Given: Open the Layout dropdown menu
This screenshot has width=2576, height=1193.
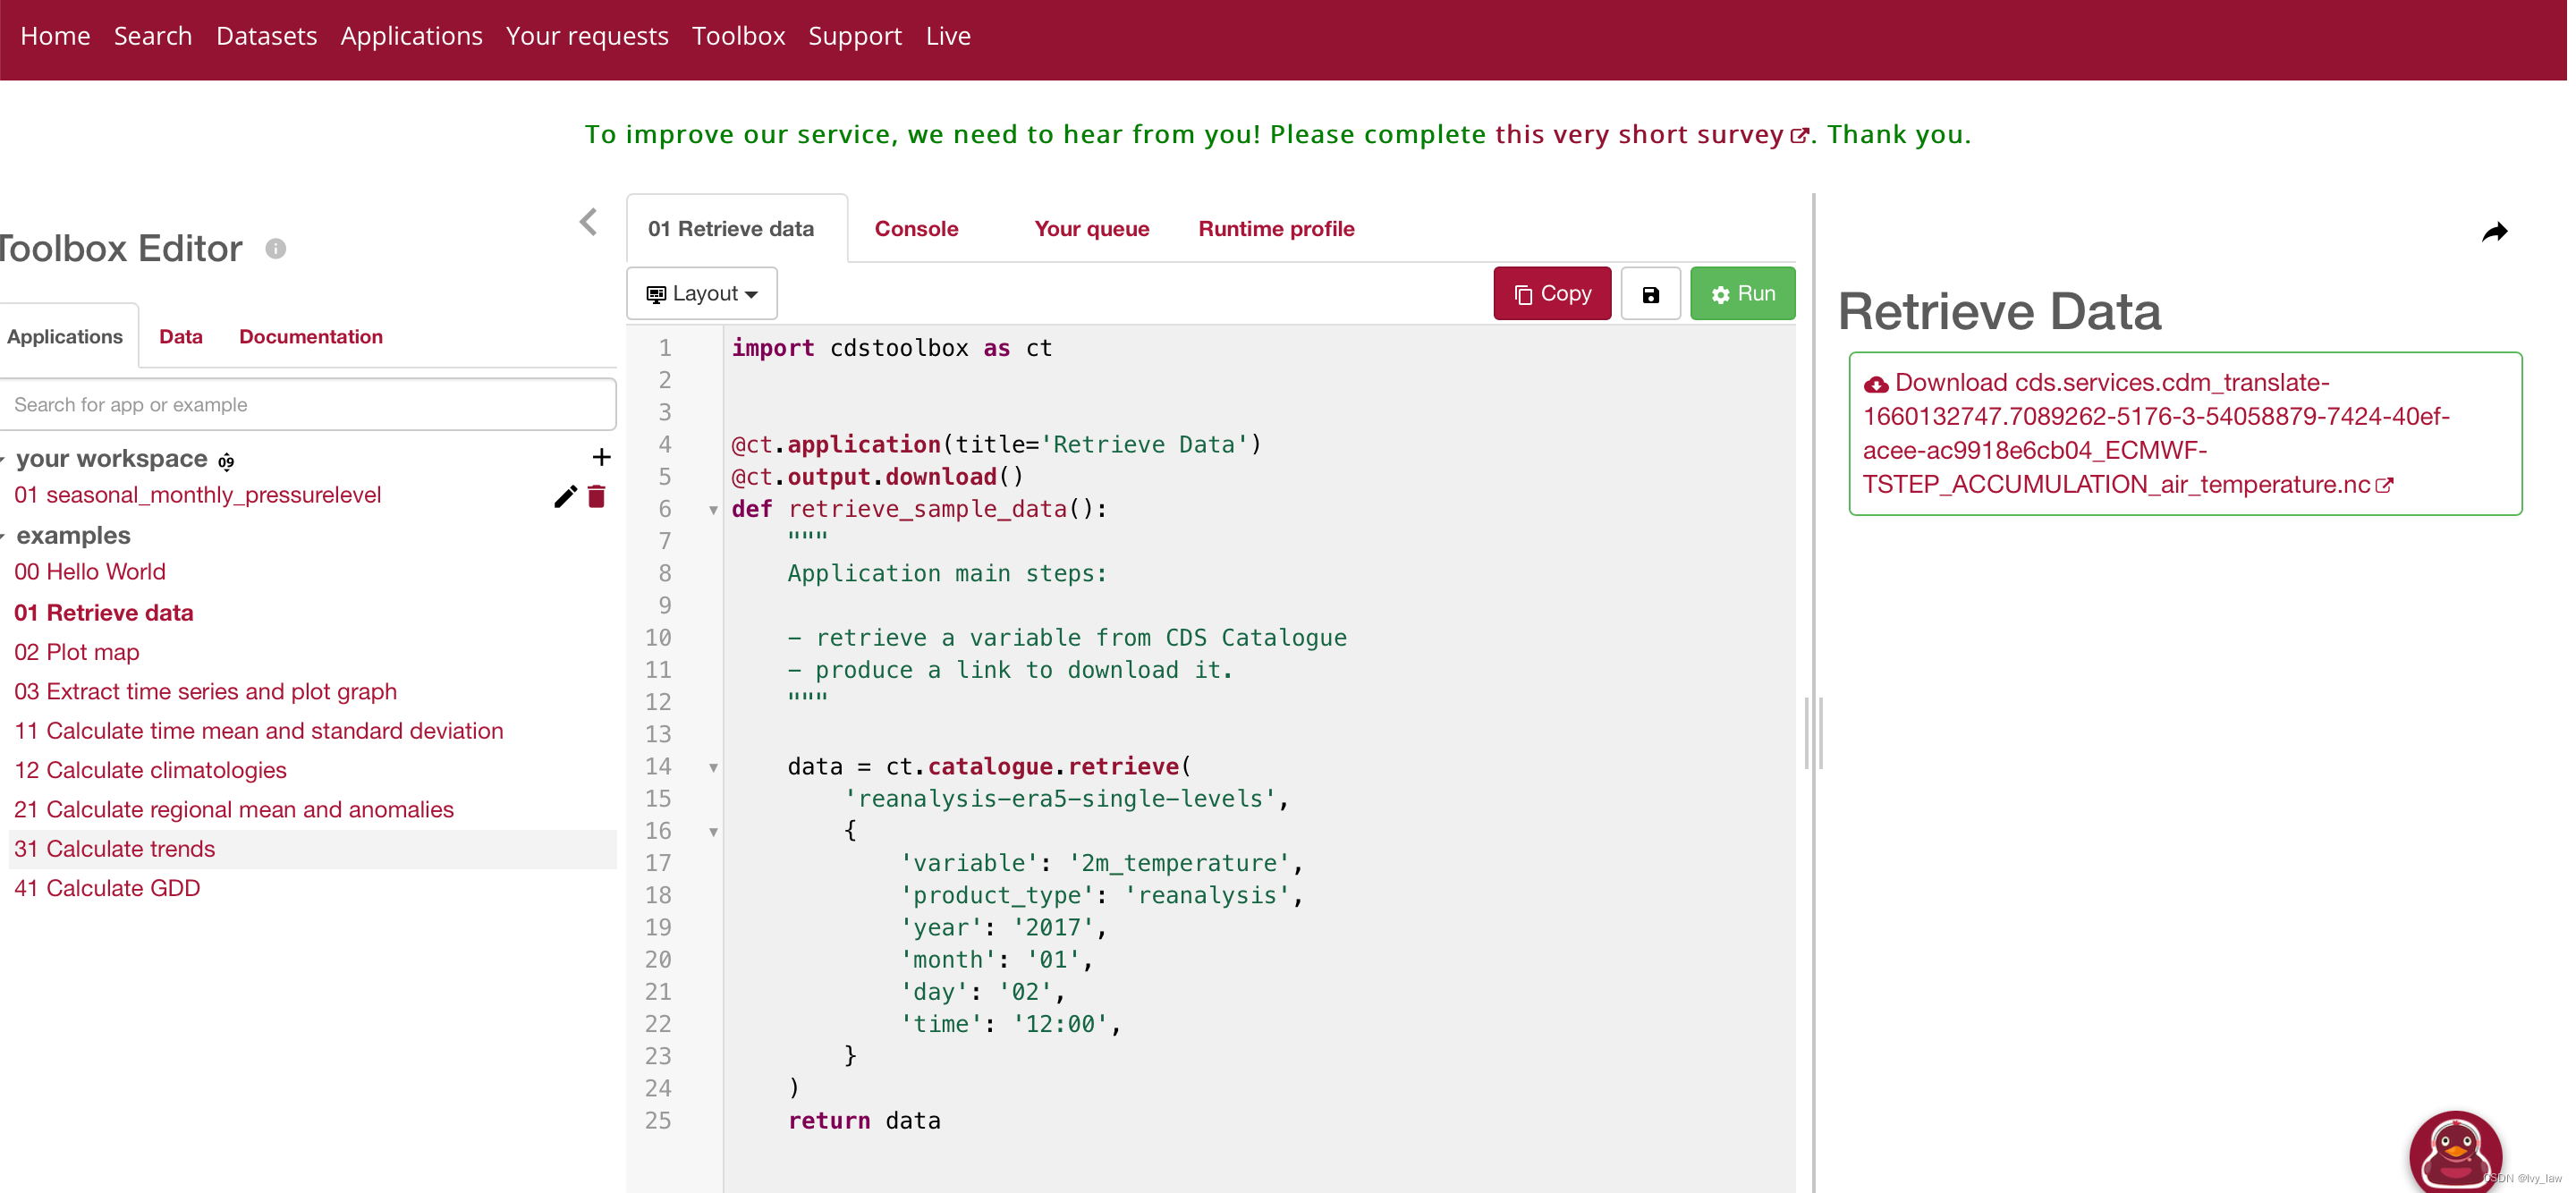Looking at the screenshot, I should (703, 294).
